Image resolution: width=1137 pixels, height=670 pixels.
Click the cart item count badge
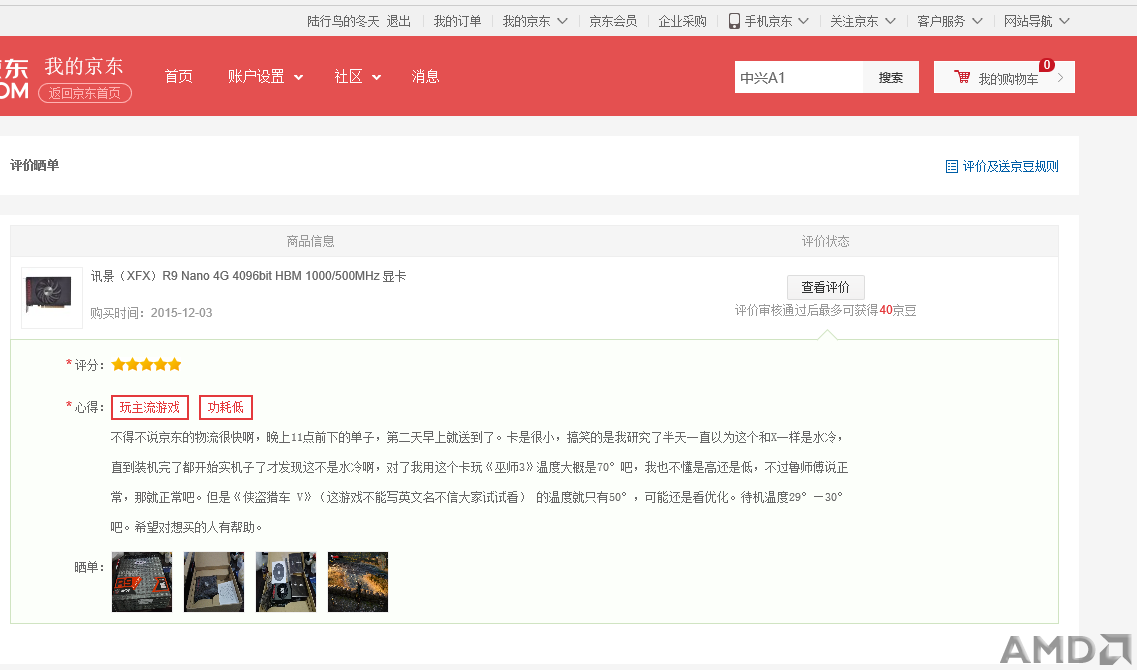[1046, 65]
